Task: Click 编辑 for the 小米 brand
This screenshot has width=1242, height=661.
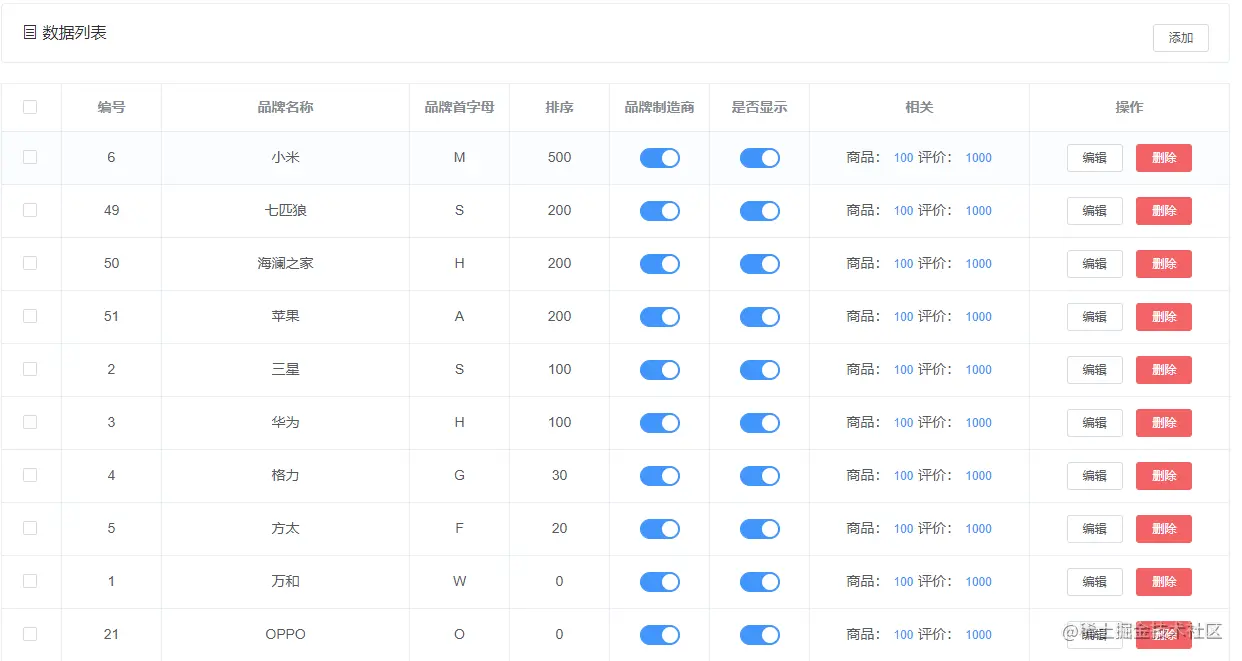Action: point(1095,158)
